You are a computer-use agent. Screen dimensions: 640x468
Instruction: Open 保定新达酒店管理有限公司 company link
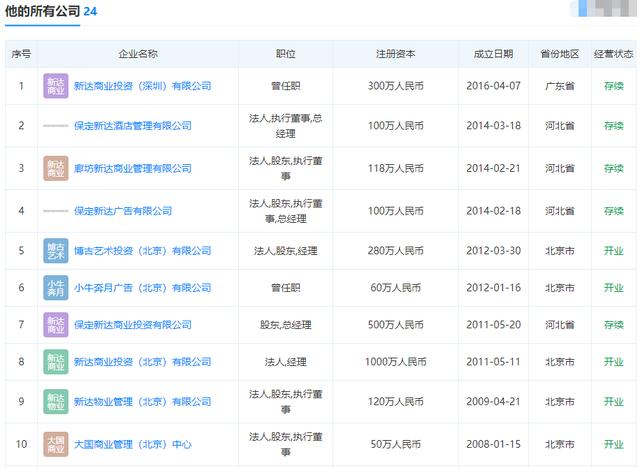coord(133,126)
